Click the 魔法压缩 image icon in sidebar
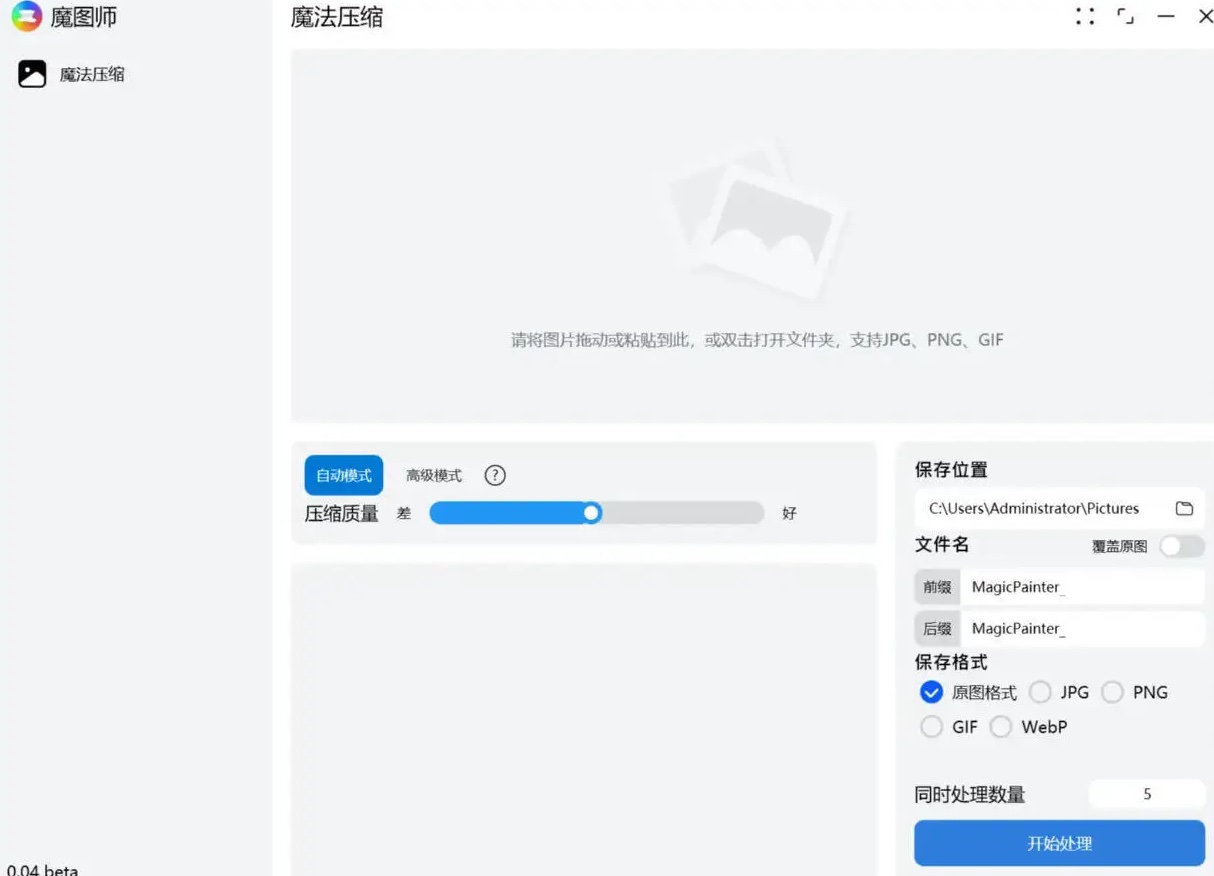Screen dimensions: 1214x876 (x=32, y=74)
